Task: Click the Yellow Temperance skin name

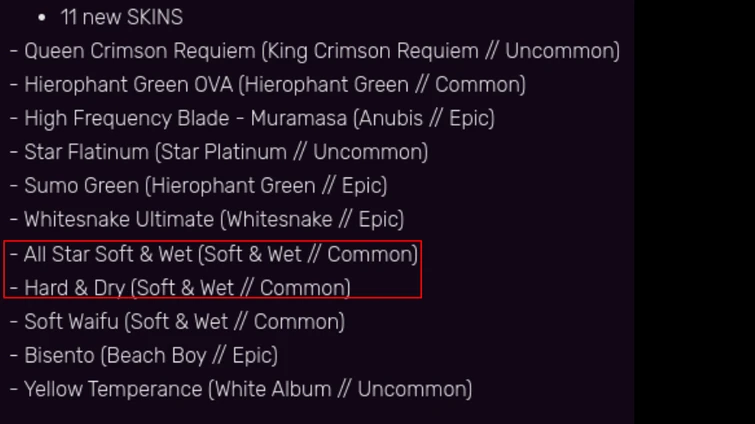Action: [x=112, y=389]
